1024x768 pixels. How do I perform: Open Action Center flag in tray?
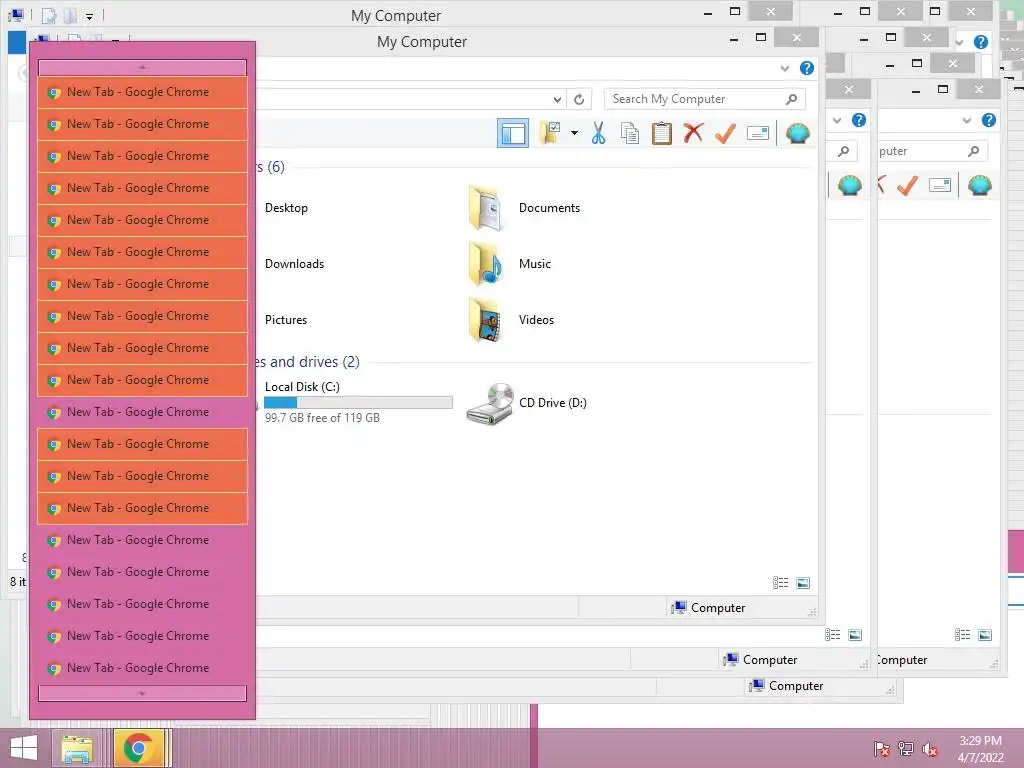(x=881, y=748)
